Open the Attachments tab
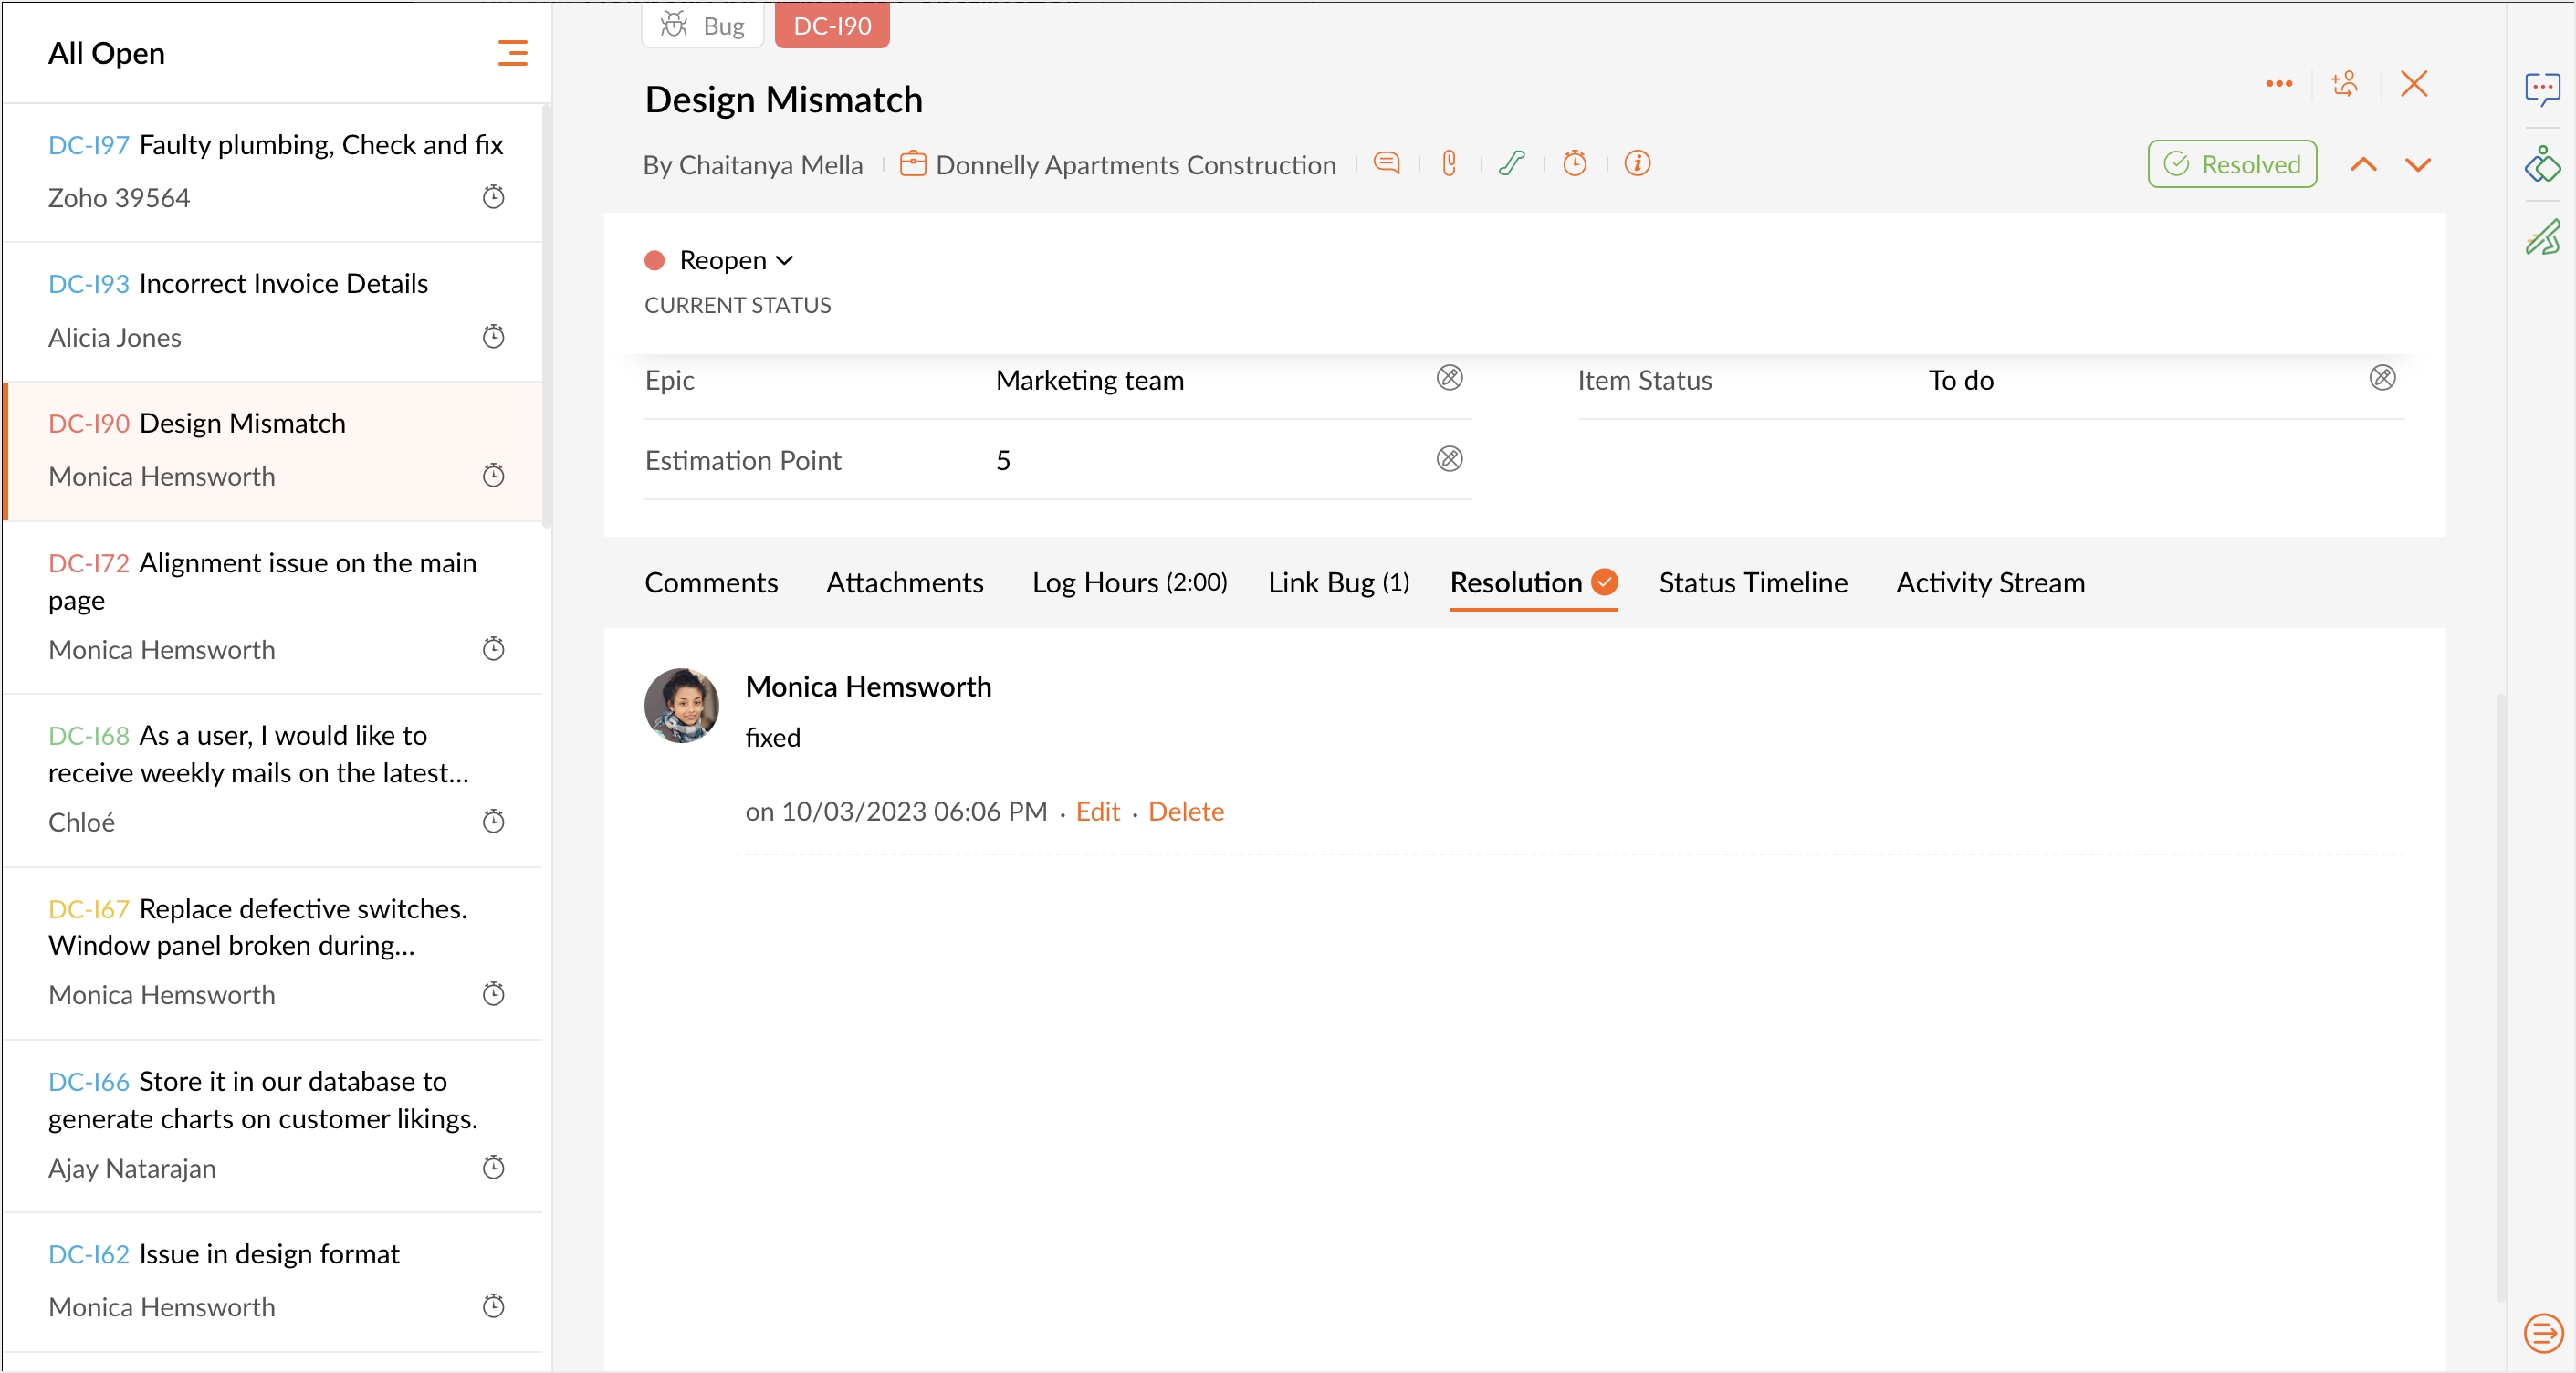The height and width of the screenshot is (1373, 2576). point(905,583)
